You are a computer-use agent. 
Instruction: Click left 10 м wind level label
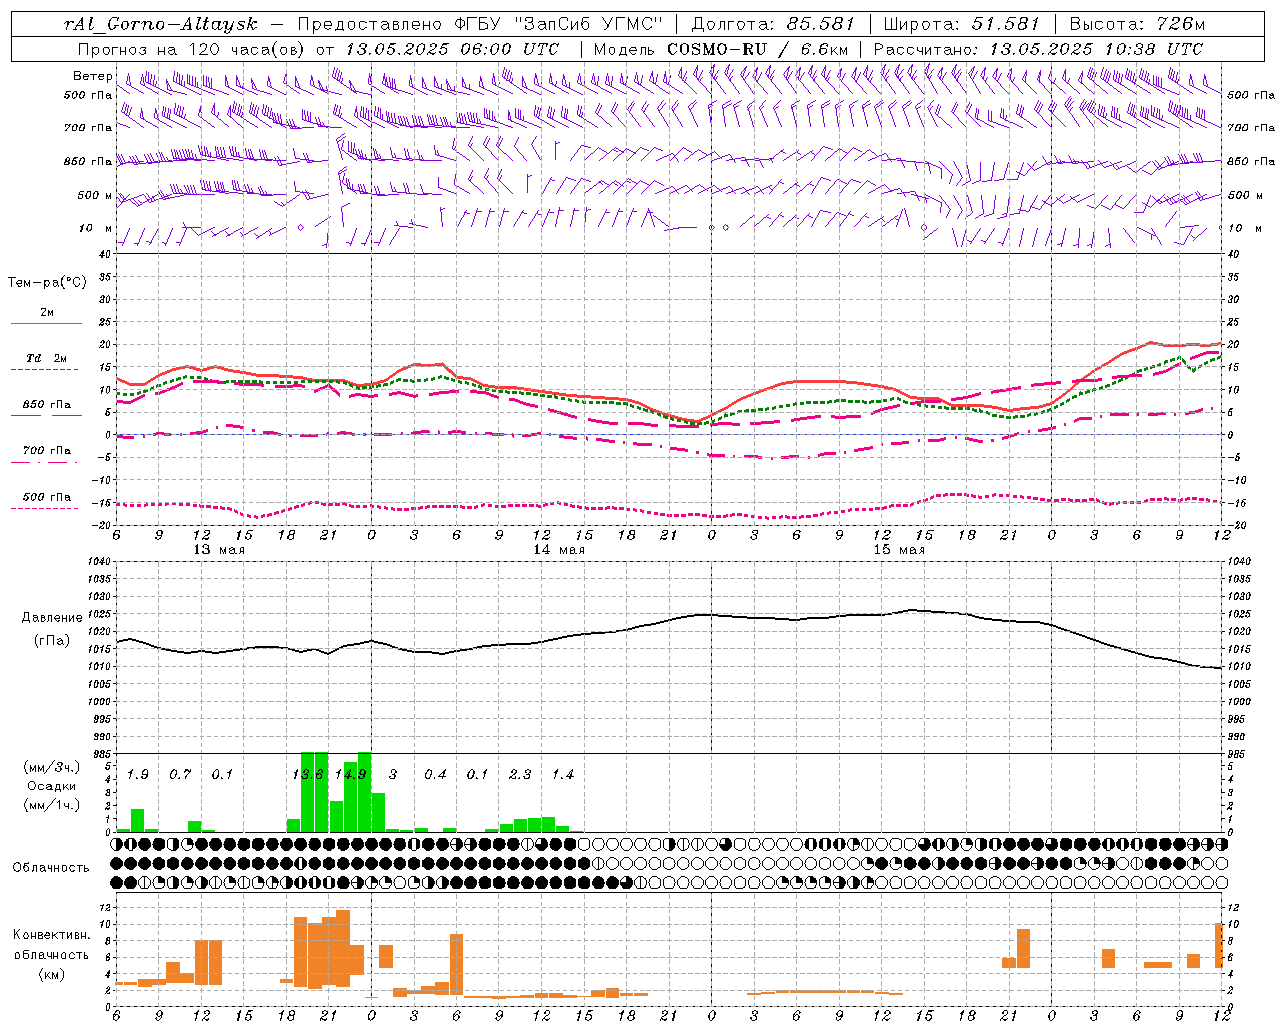point(95,228)
